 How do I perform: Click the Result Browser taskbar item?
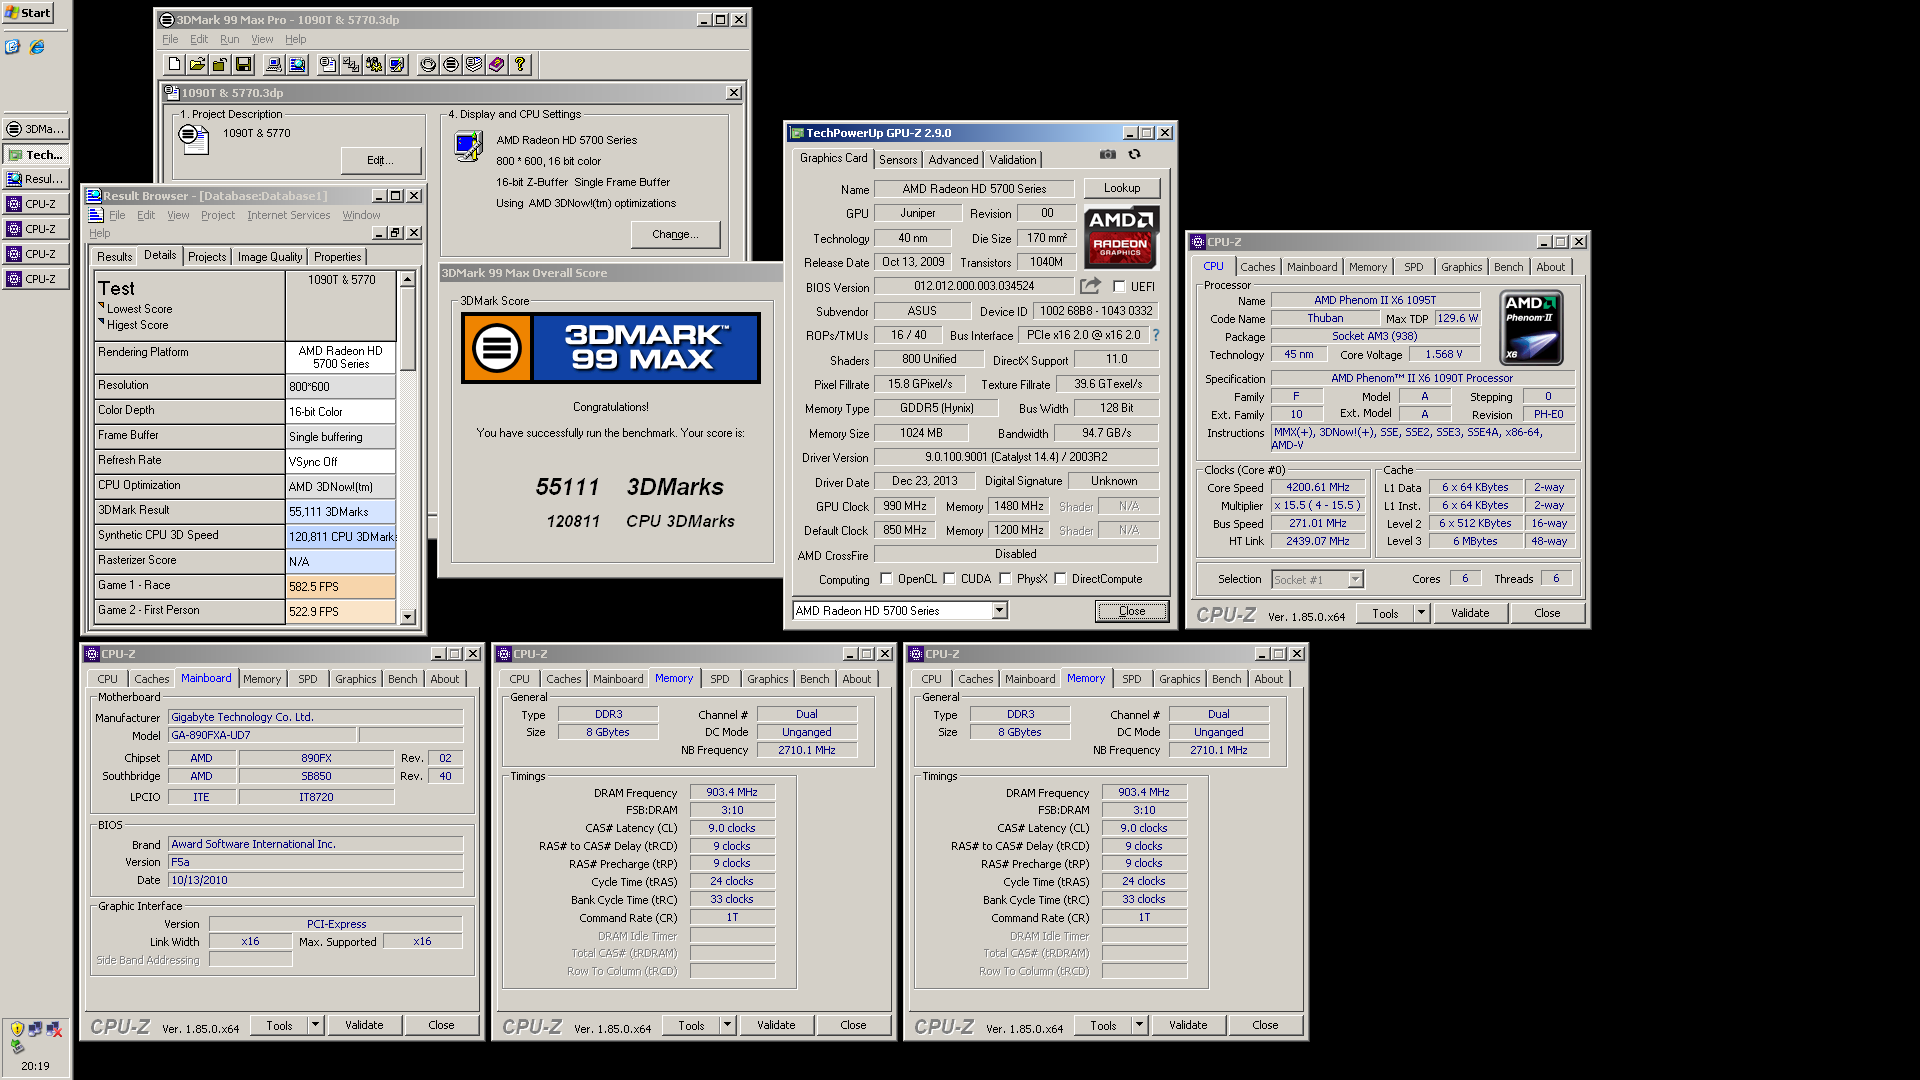36,179
